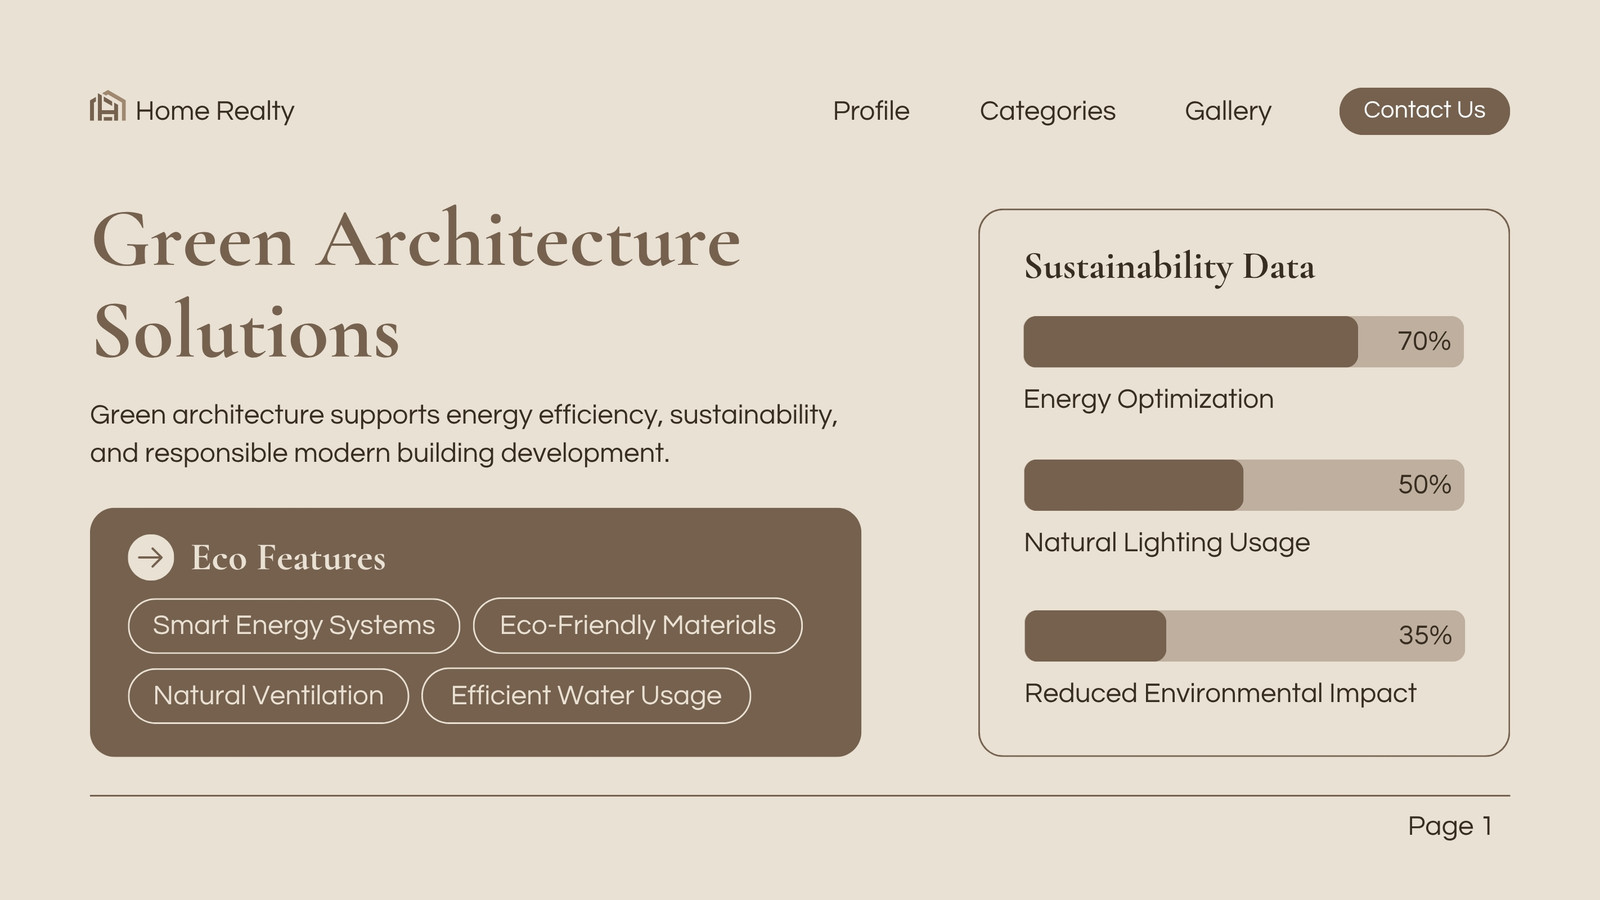
Task: Open the Profile menu item
Action: click(871, 111)
